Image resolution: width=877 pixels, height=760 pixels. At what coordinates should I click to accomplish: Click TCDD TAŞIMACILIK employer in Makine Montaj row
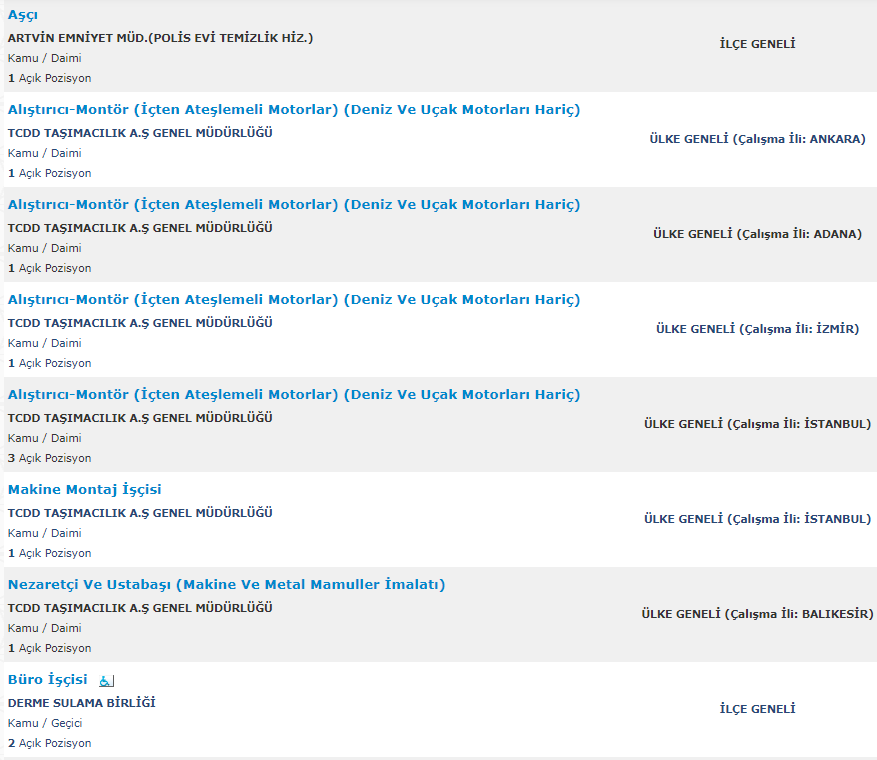coord(140,513)
